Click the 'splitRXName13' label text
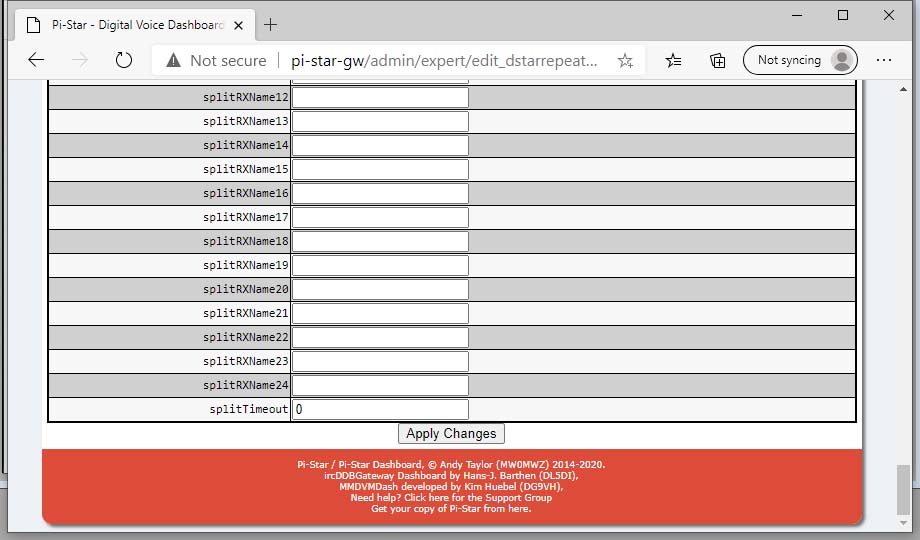 246,122
